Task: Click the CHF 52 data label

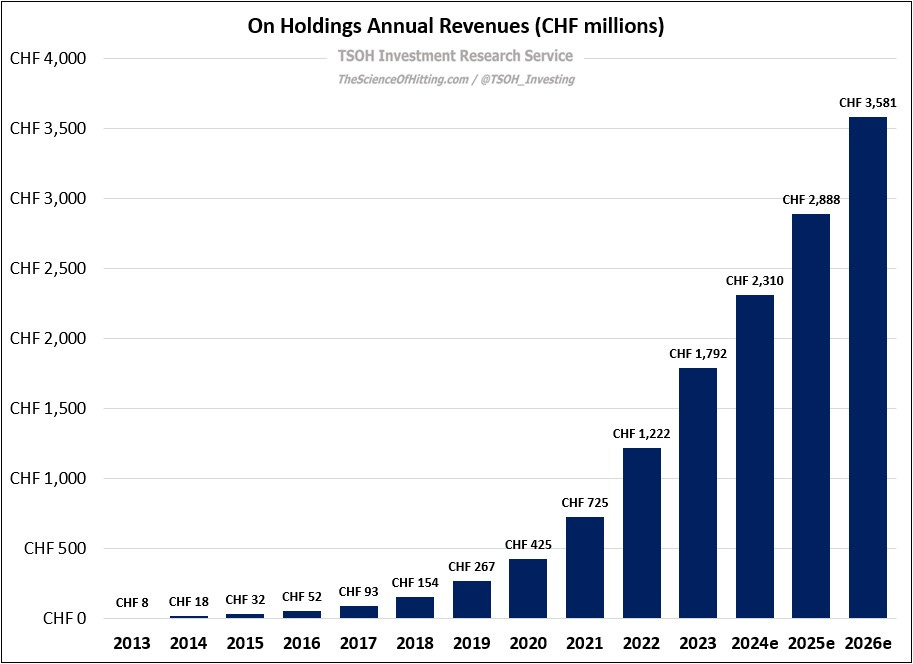Action: pos(302,597)
